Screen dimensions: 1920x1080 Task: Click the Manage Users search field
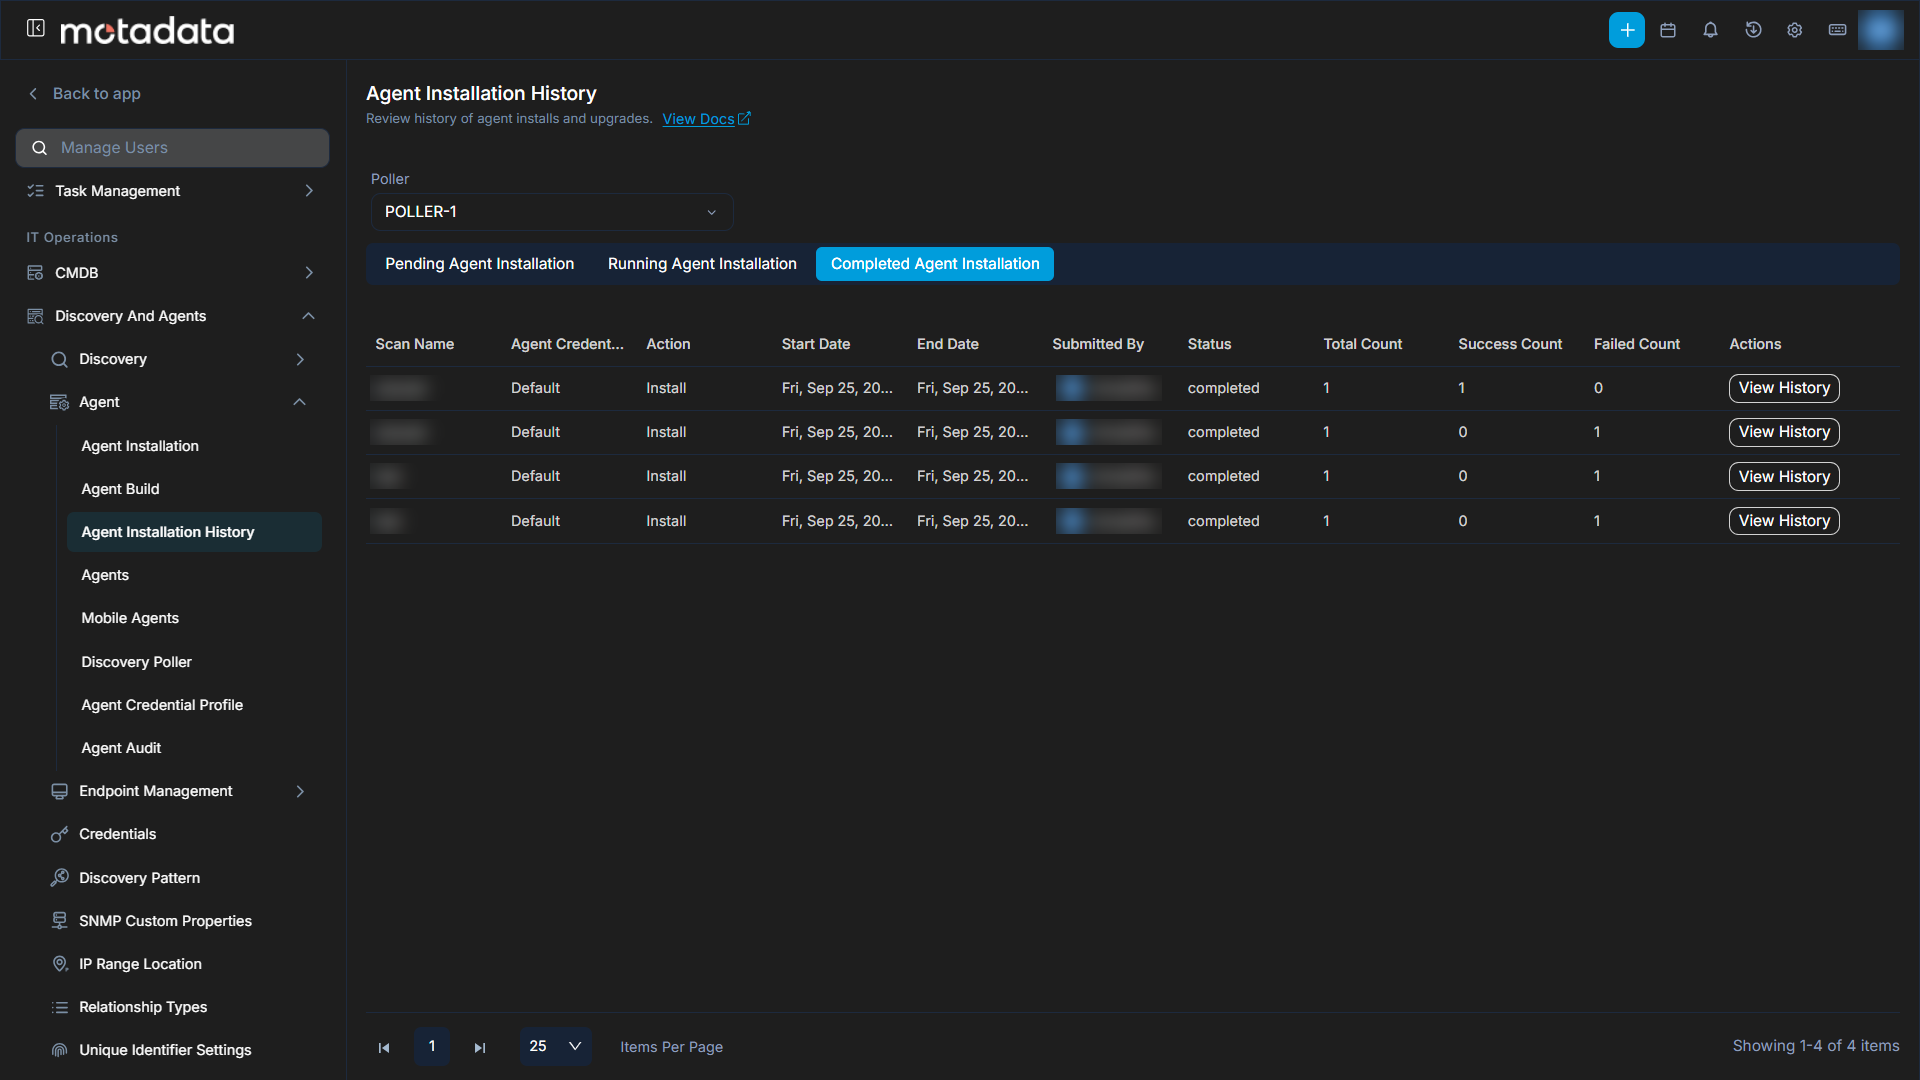pos(172,148)
